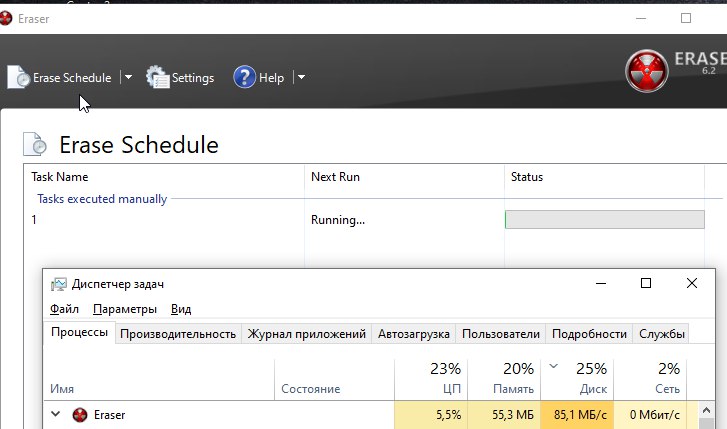Minimize the Eraser window
This screenshot has height=429, width=727.
[641, 19]
